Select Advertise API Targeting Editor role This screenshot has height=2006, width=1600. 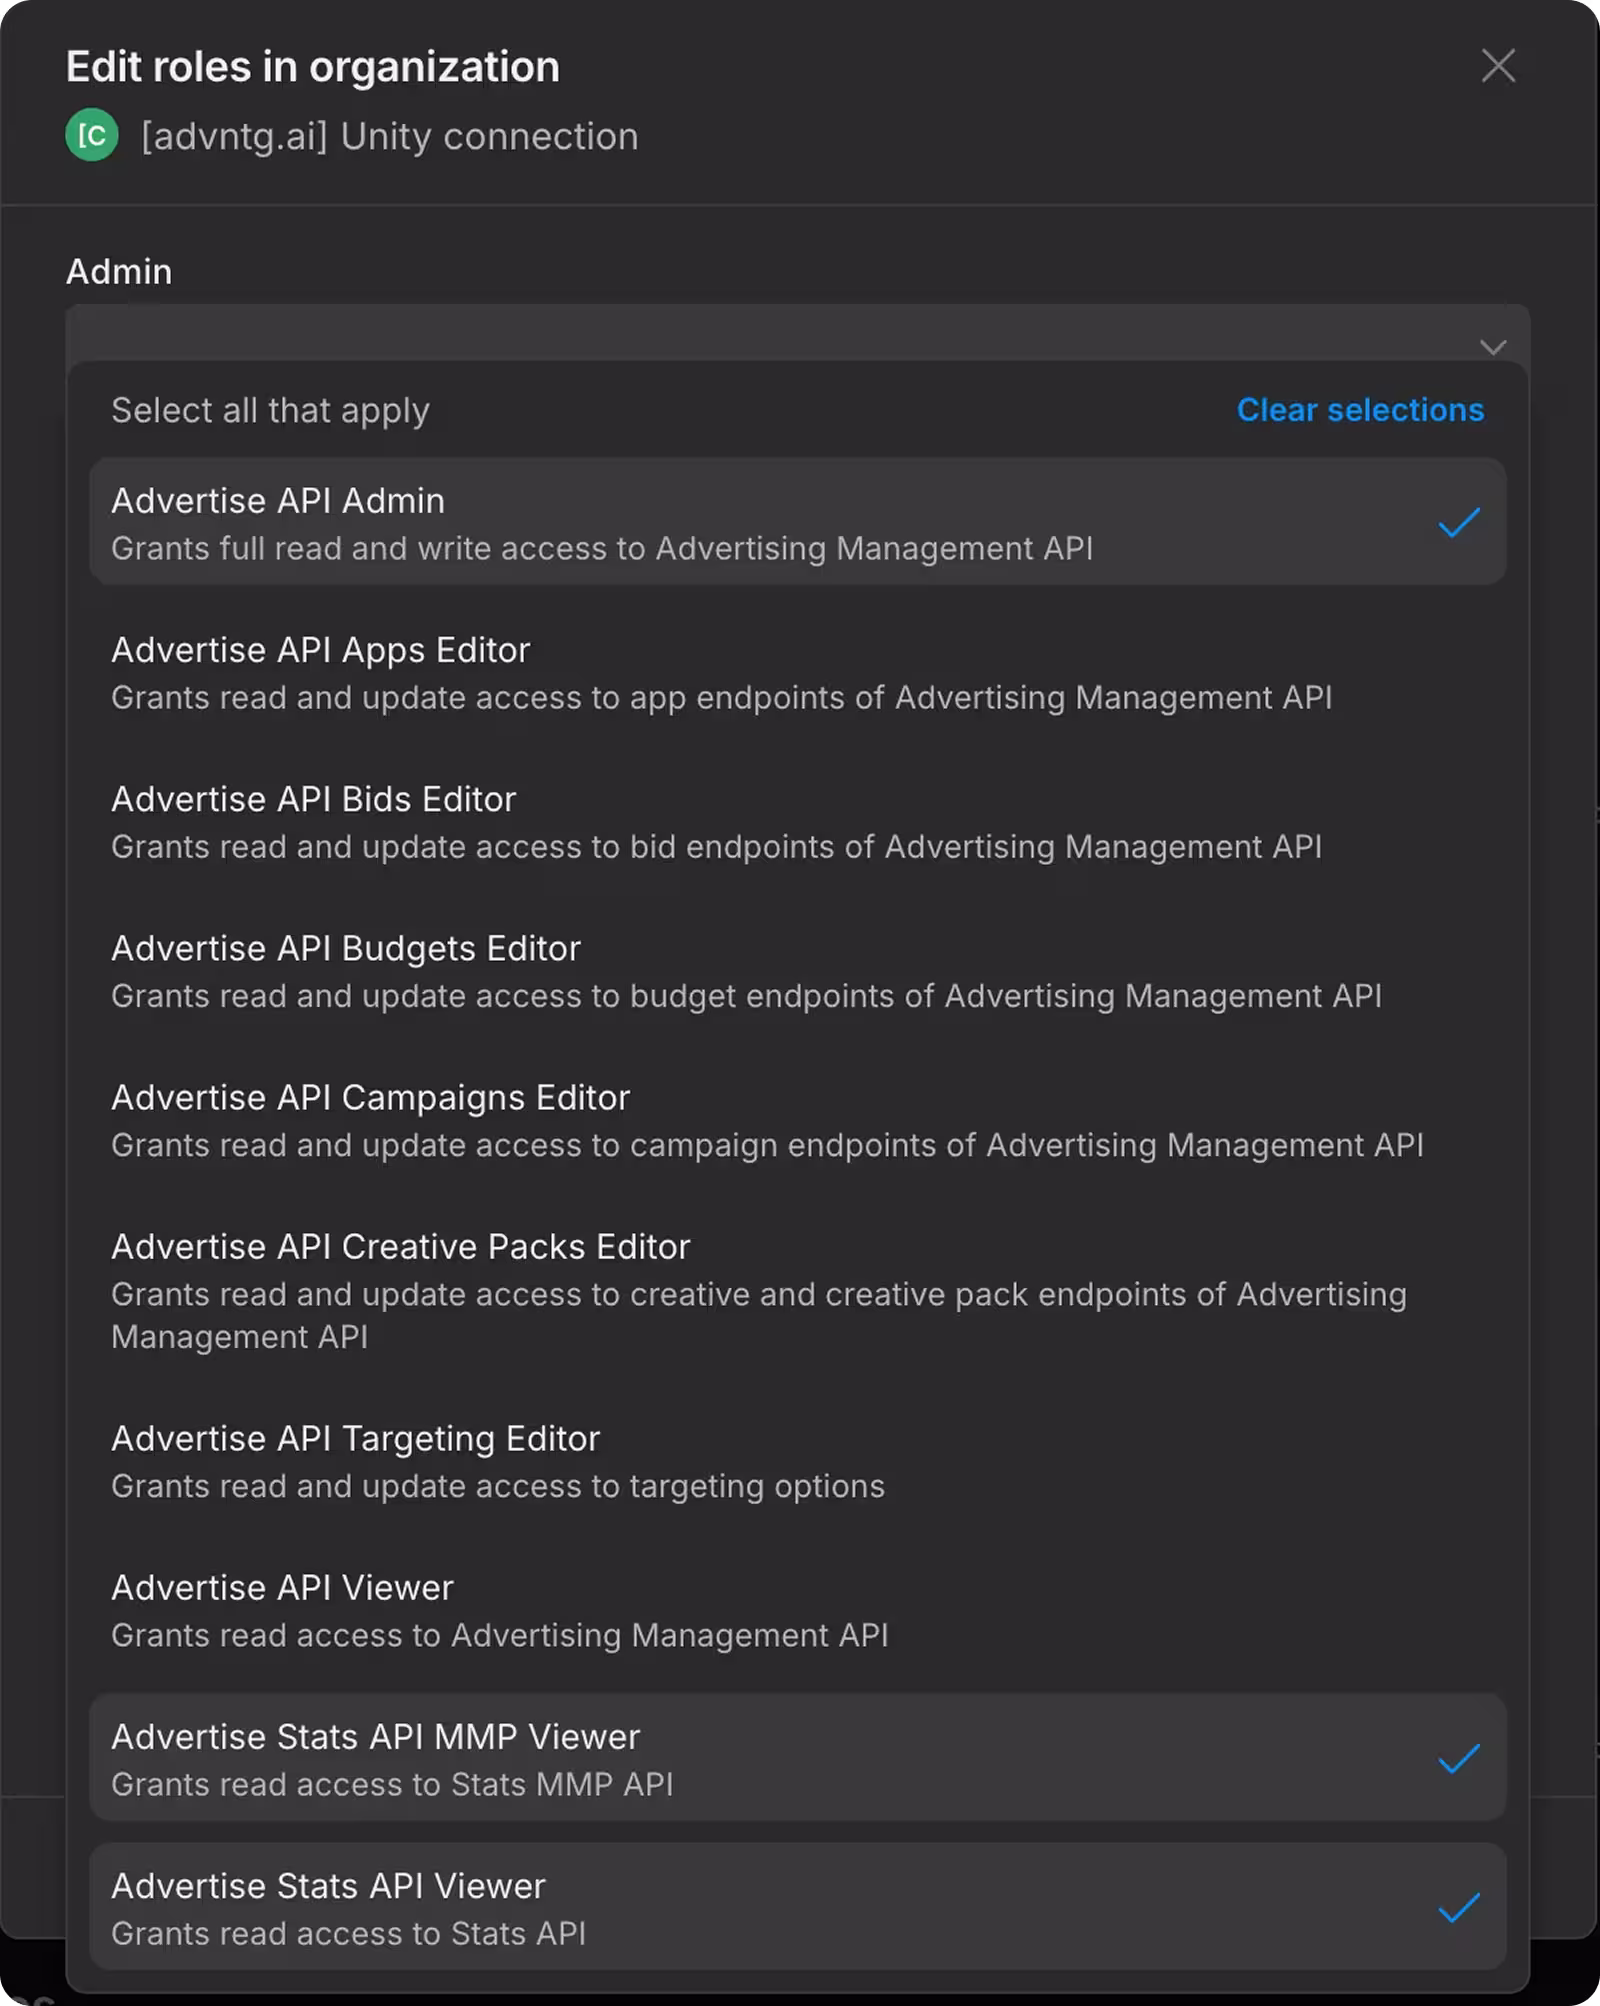pos(798,1461)
